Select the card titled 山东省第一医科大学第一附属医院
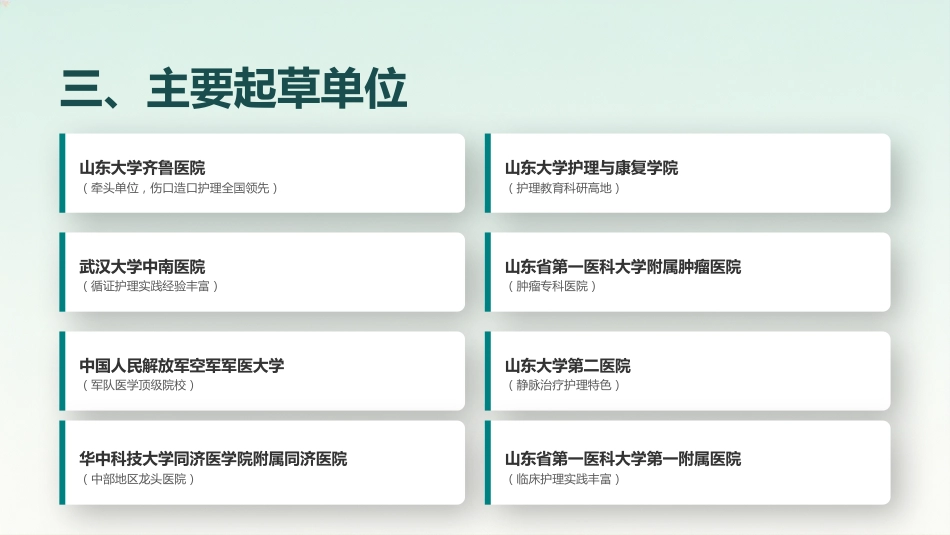The width and height of the screenshot is (950, 535). 688,463
